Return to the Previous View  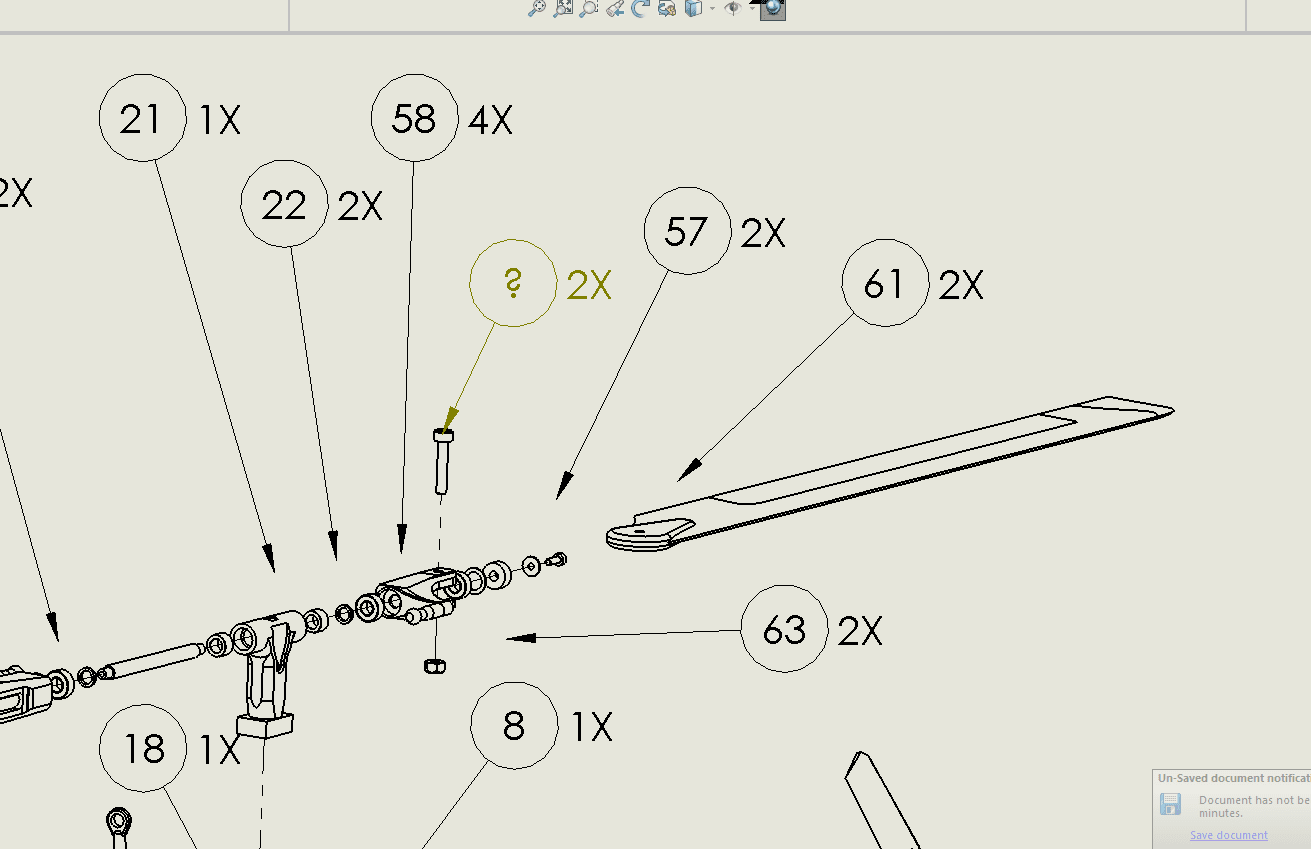(x=615, y=8)
